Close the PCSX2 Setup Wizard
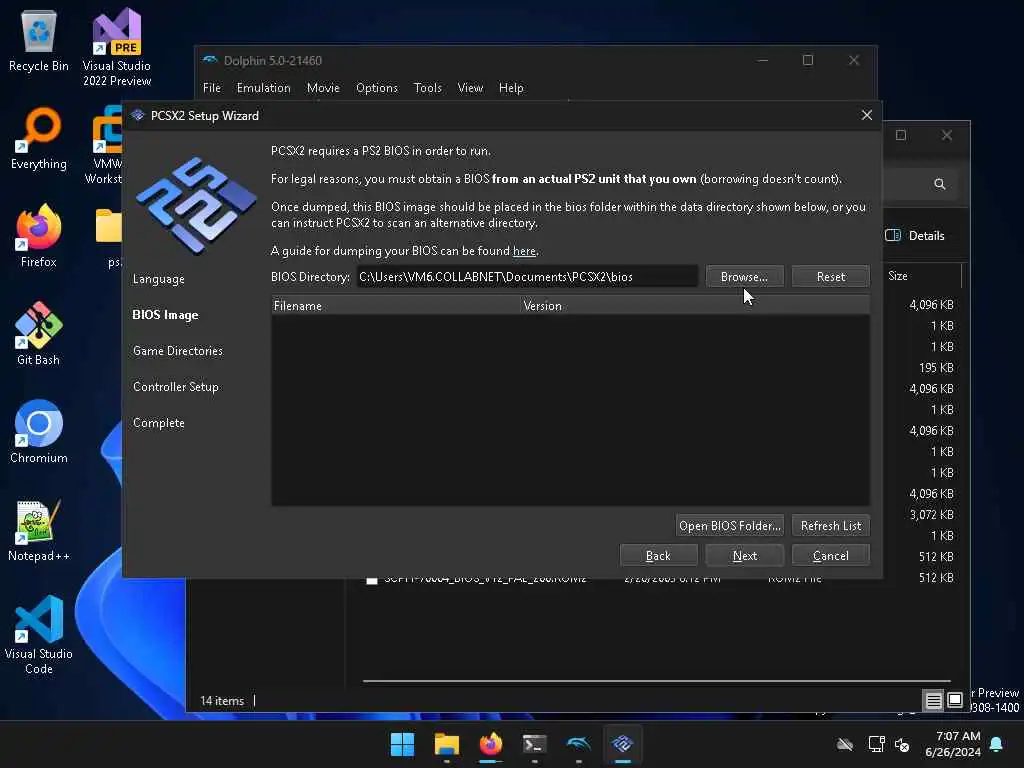This screenshot has width=1024, height=768. click(x=867, y=116)
